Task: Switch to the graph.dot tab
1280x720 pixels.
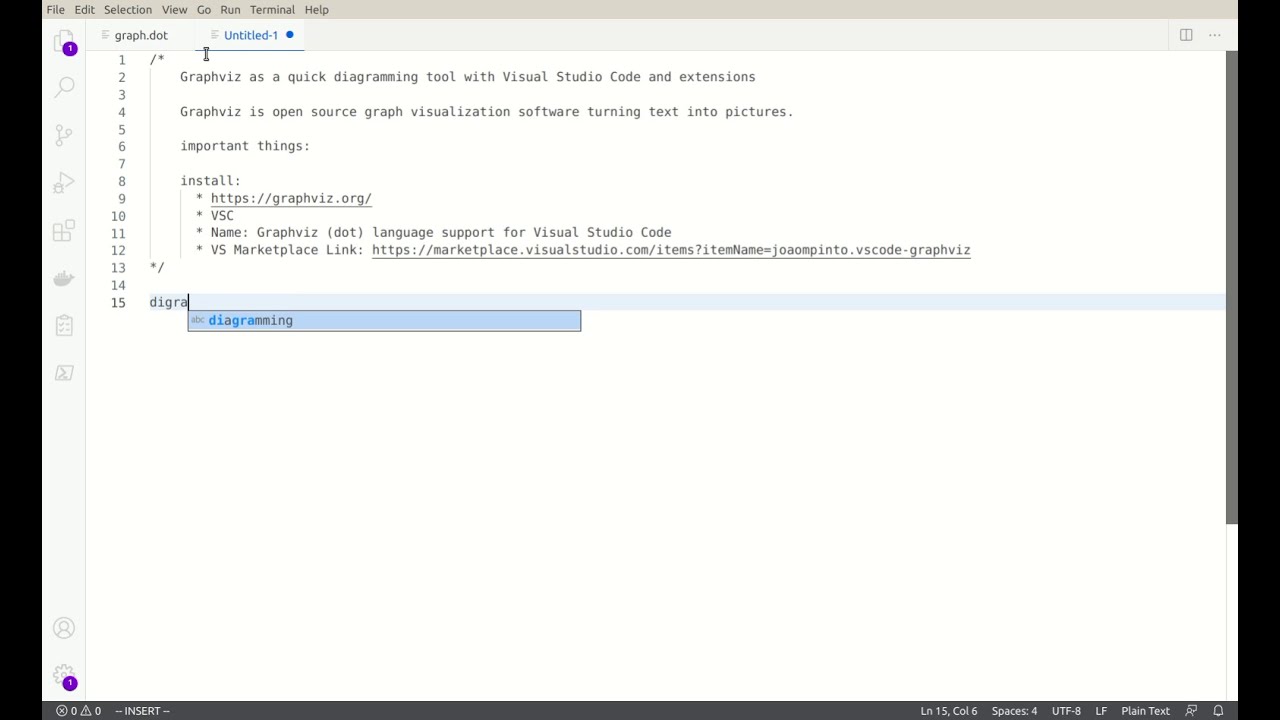Action: [x=141, y=35]
